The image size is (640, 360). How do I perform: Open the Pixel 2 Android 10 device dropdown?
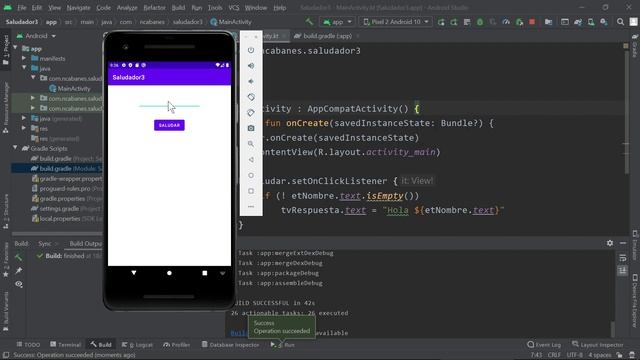(396, 22)
